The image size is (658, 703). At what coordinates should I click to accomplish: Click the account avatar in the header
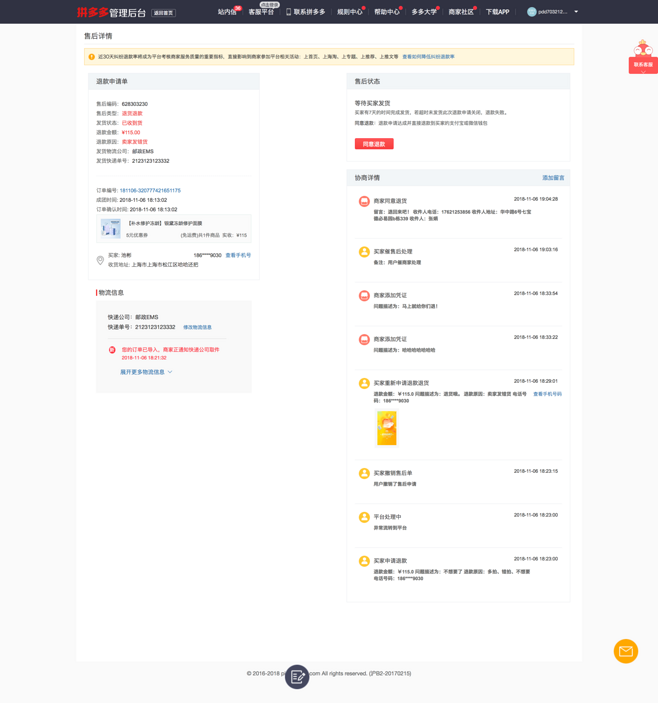tap(532, 12)
